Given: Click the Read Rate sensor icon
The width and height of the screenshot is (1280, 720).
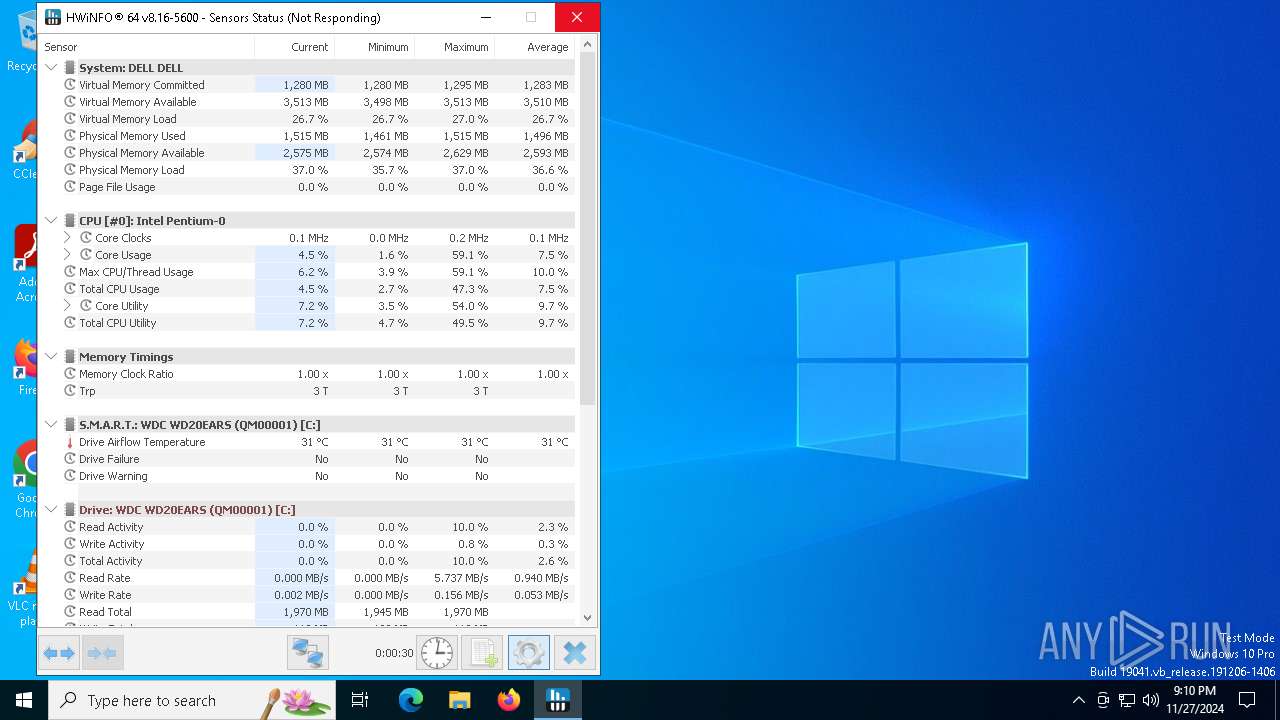Looking at the screenshot, I should [70, 578].
